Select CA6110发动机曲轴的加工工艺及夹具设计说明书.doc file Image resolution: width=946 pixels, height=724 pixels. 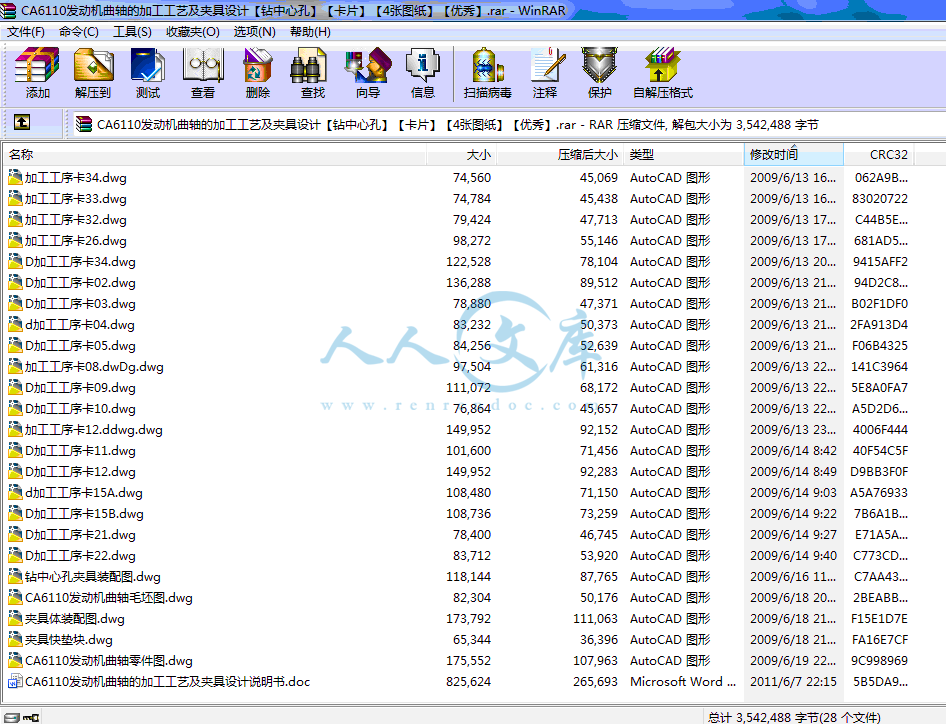tap(167, 682)
